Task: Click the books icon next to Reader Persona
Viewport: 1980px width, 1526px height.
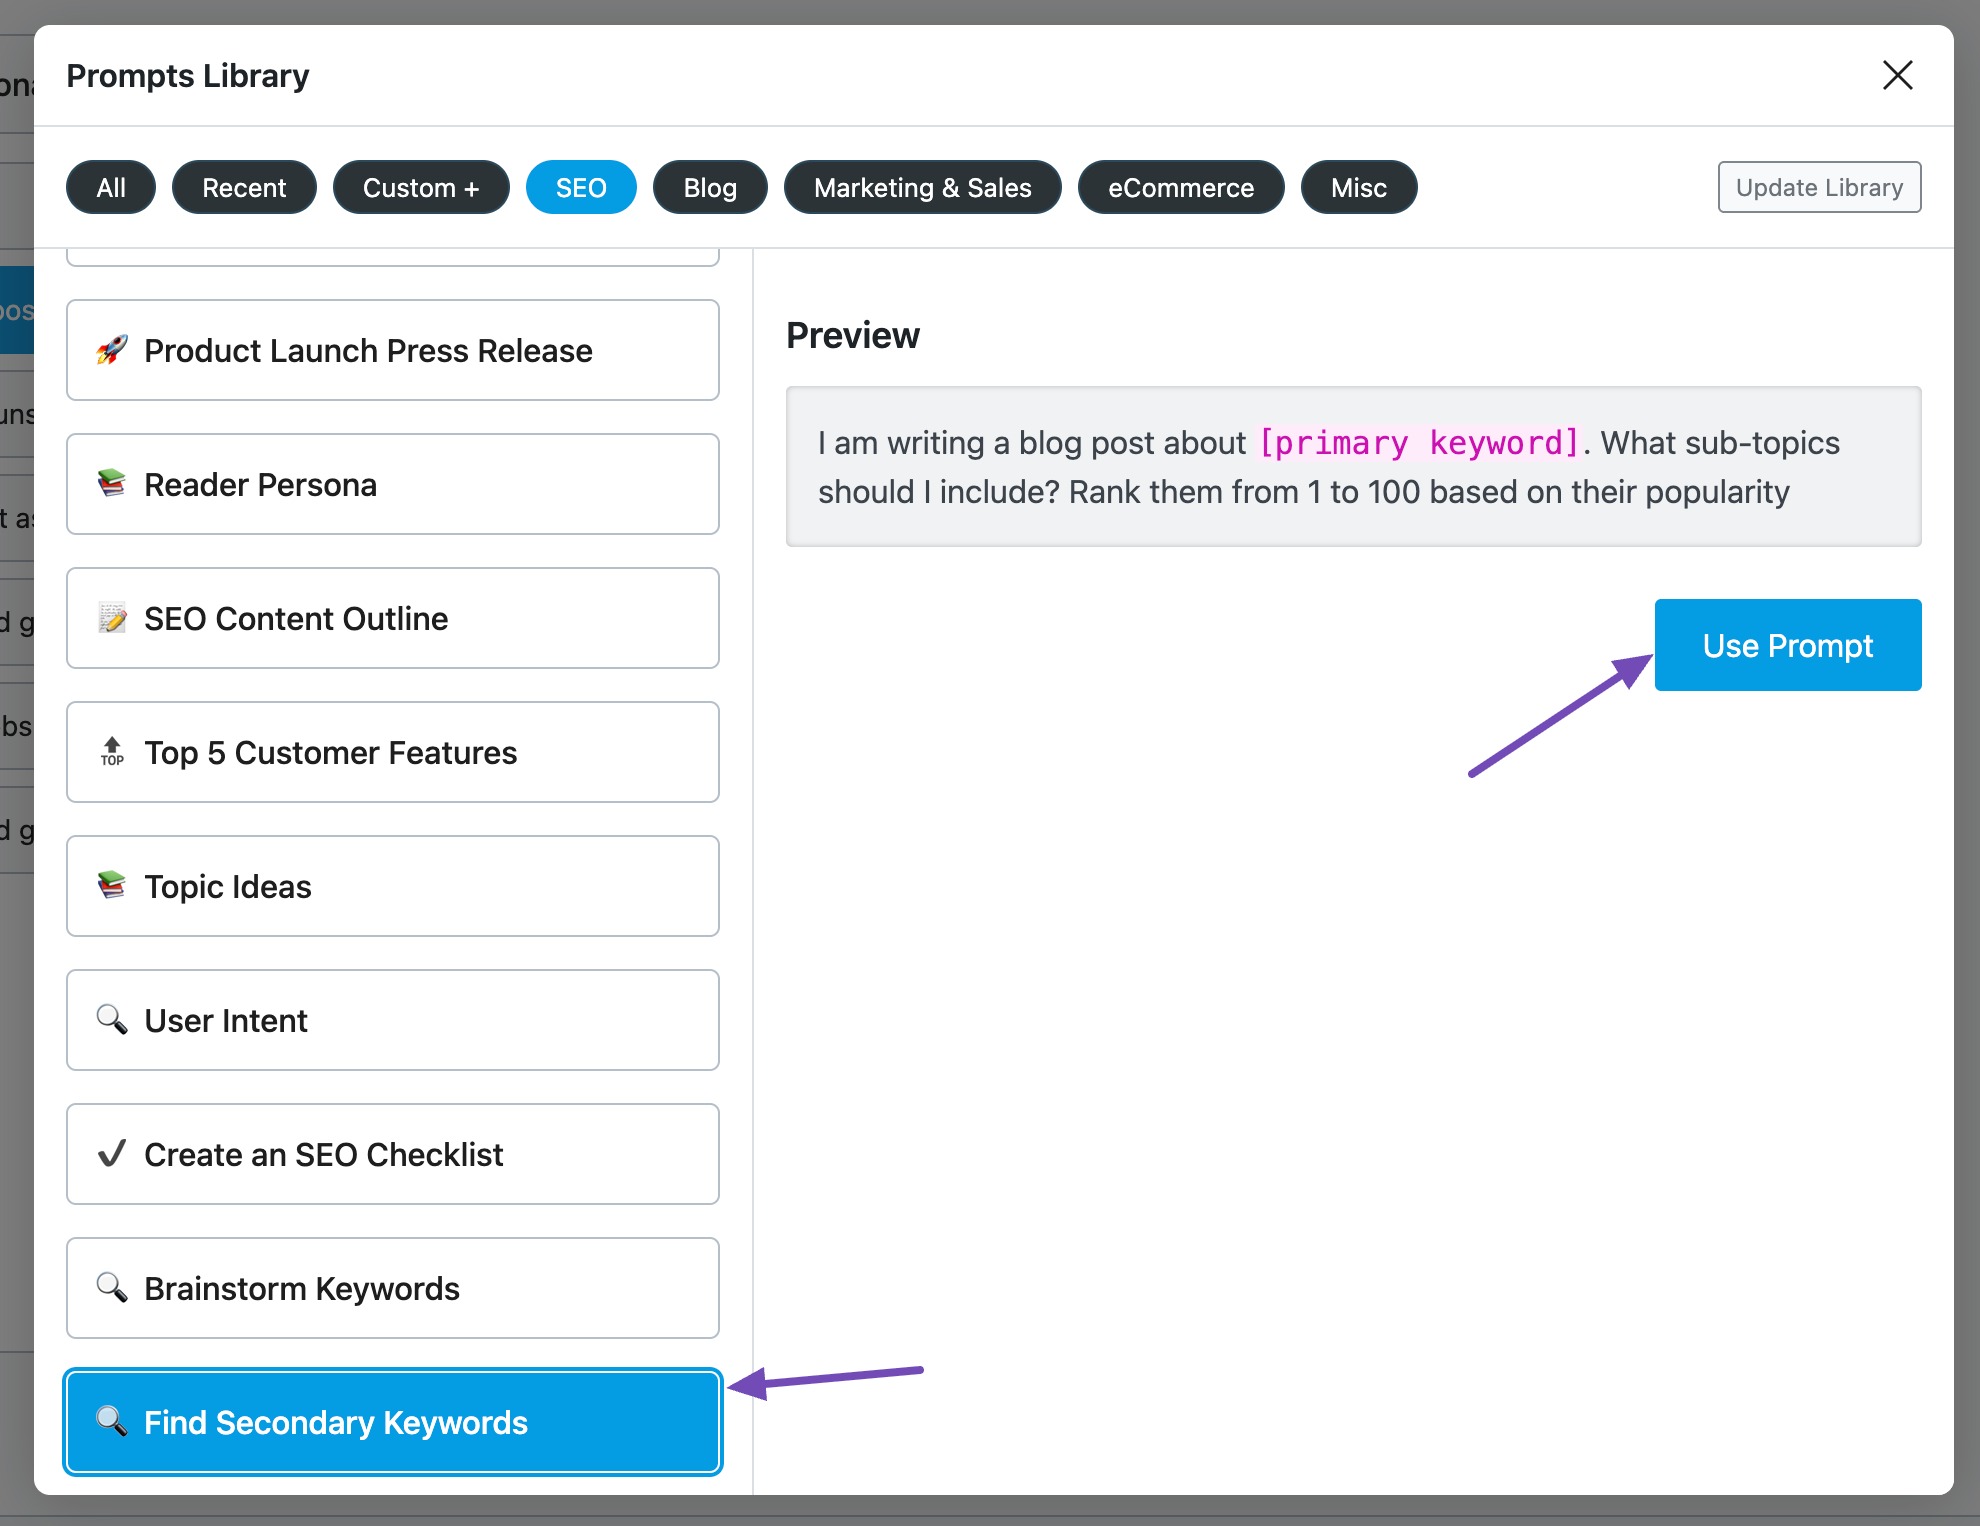Action: point(112,484)
